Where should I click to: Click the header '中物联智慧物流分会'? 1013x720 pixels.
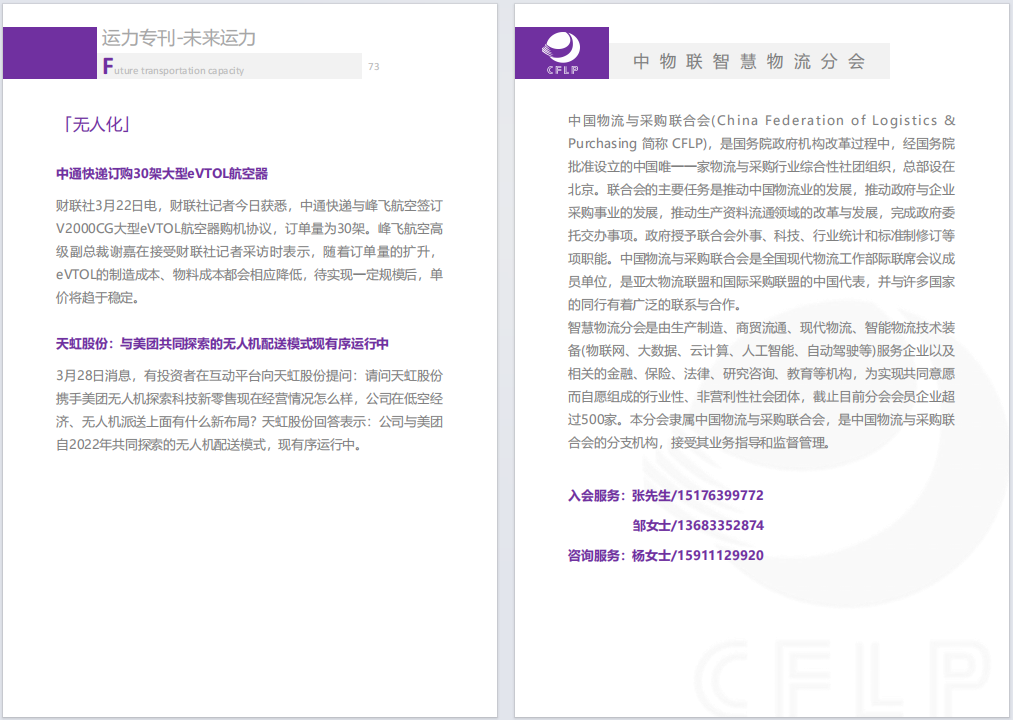point(749,61)
